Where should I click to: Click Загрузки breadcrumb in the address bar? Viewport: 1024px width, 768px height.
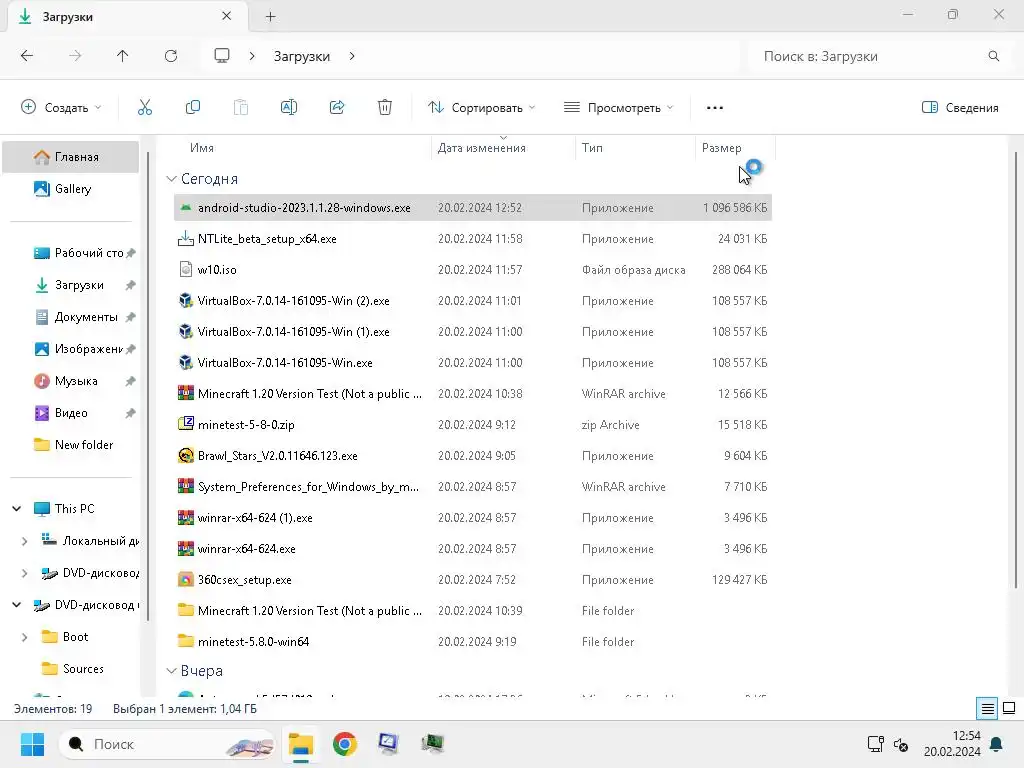coord(302,57)
